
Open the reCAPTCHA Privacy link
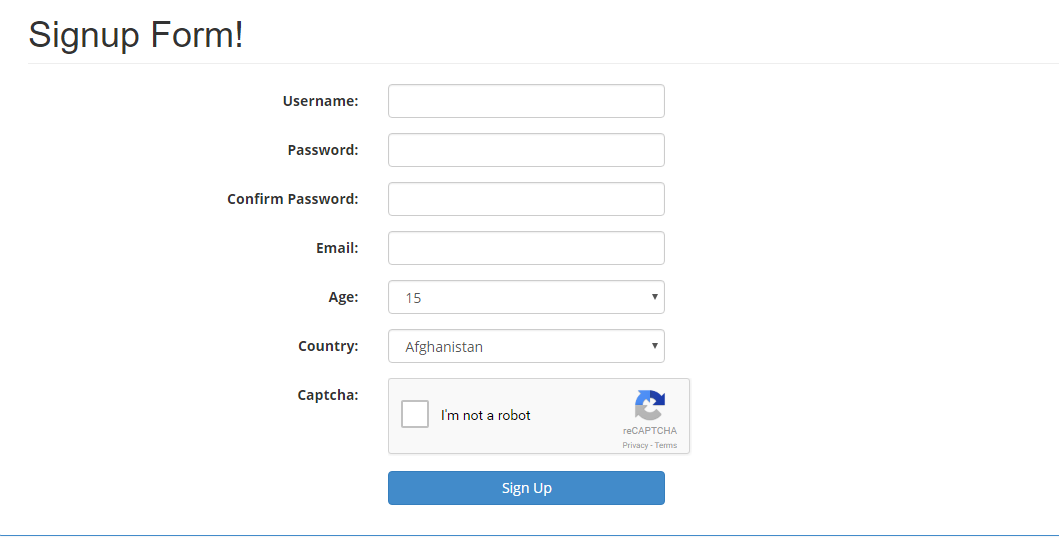coord(635,445)
